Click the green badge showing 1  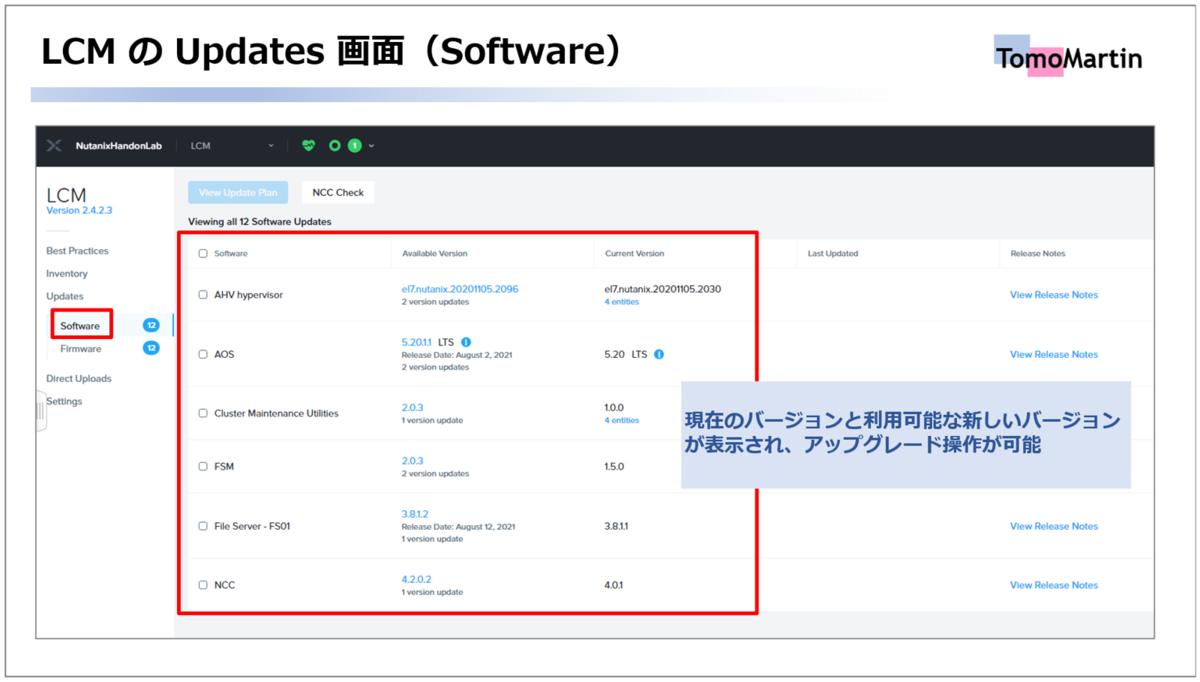(354, 146)
